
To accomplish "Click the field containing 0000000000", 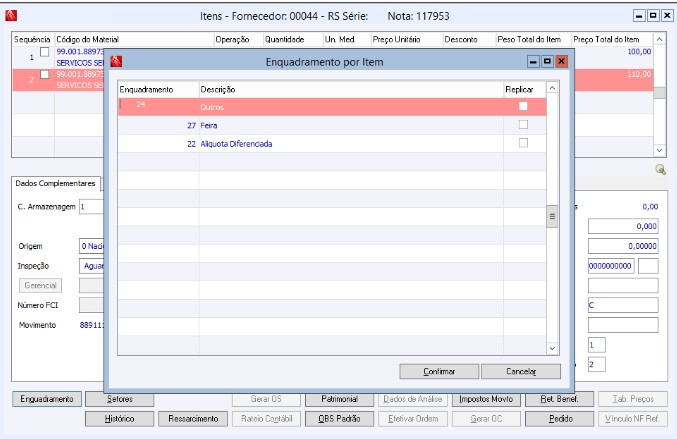I will tap(611, 266).
